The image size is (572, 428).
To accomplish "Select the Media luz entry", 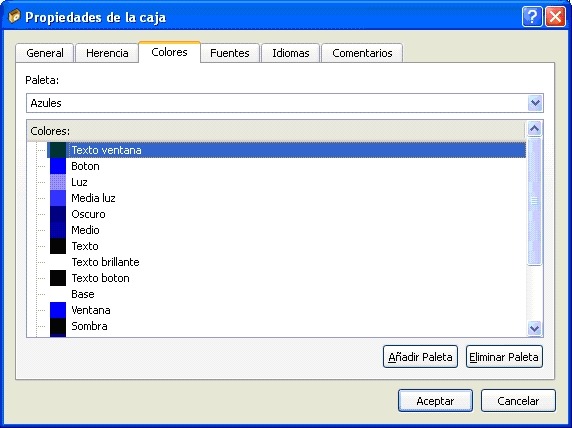I will click(x=93, y=198).
